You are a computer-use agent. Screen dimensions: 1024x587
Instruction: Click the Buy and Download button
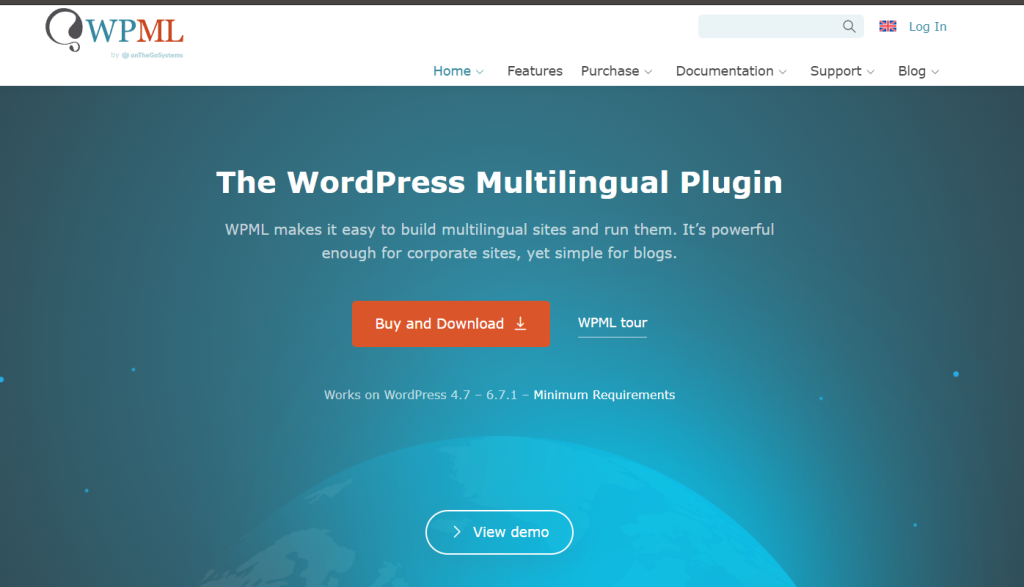coord(450,324)
